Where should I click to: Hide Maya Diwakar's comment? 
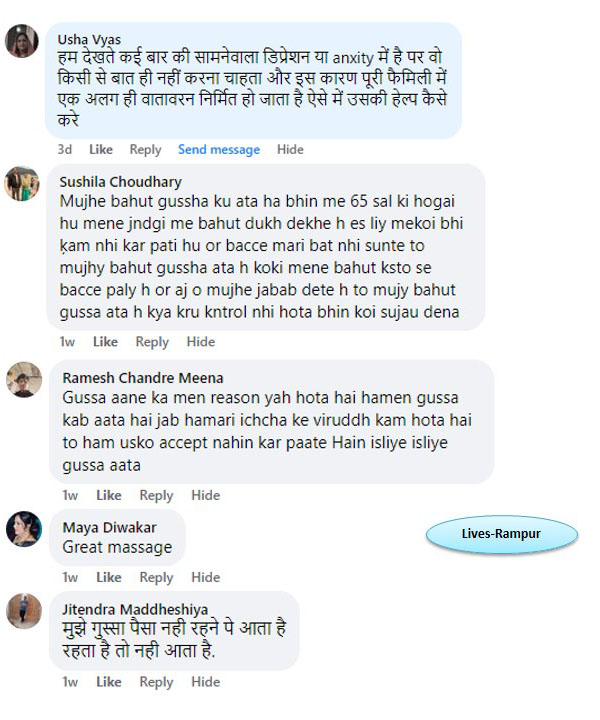pyautogui.click(x=206, y=577)
